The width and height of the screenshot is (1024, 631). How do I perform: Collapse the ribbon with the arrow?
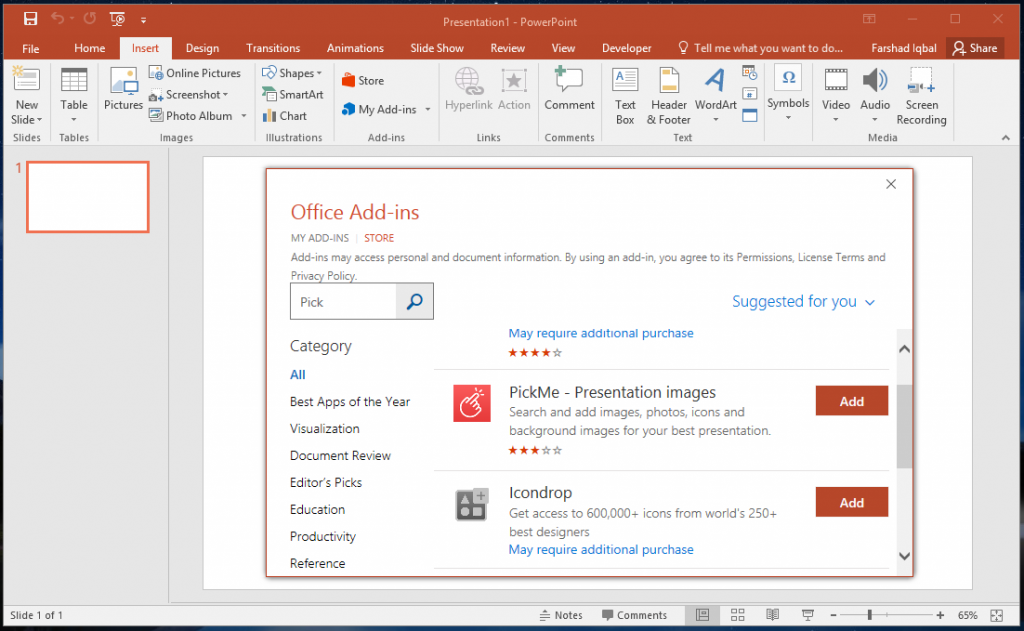coord(1005,138)
